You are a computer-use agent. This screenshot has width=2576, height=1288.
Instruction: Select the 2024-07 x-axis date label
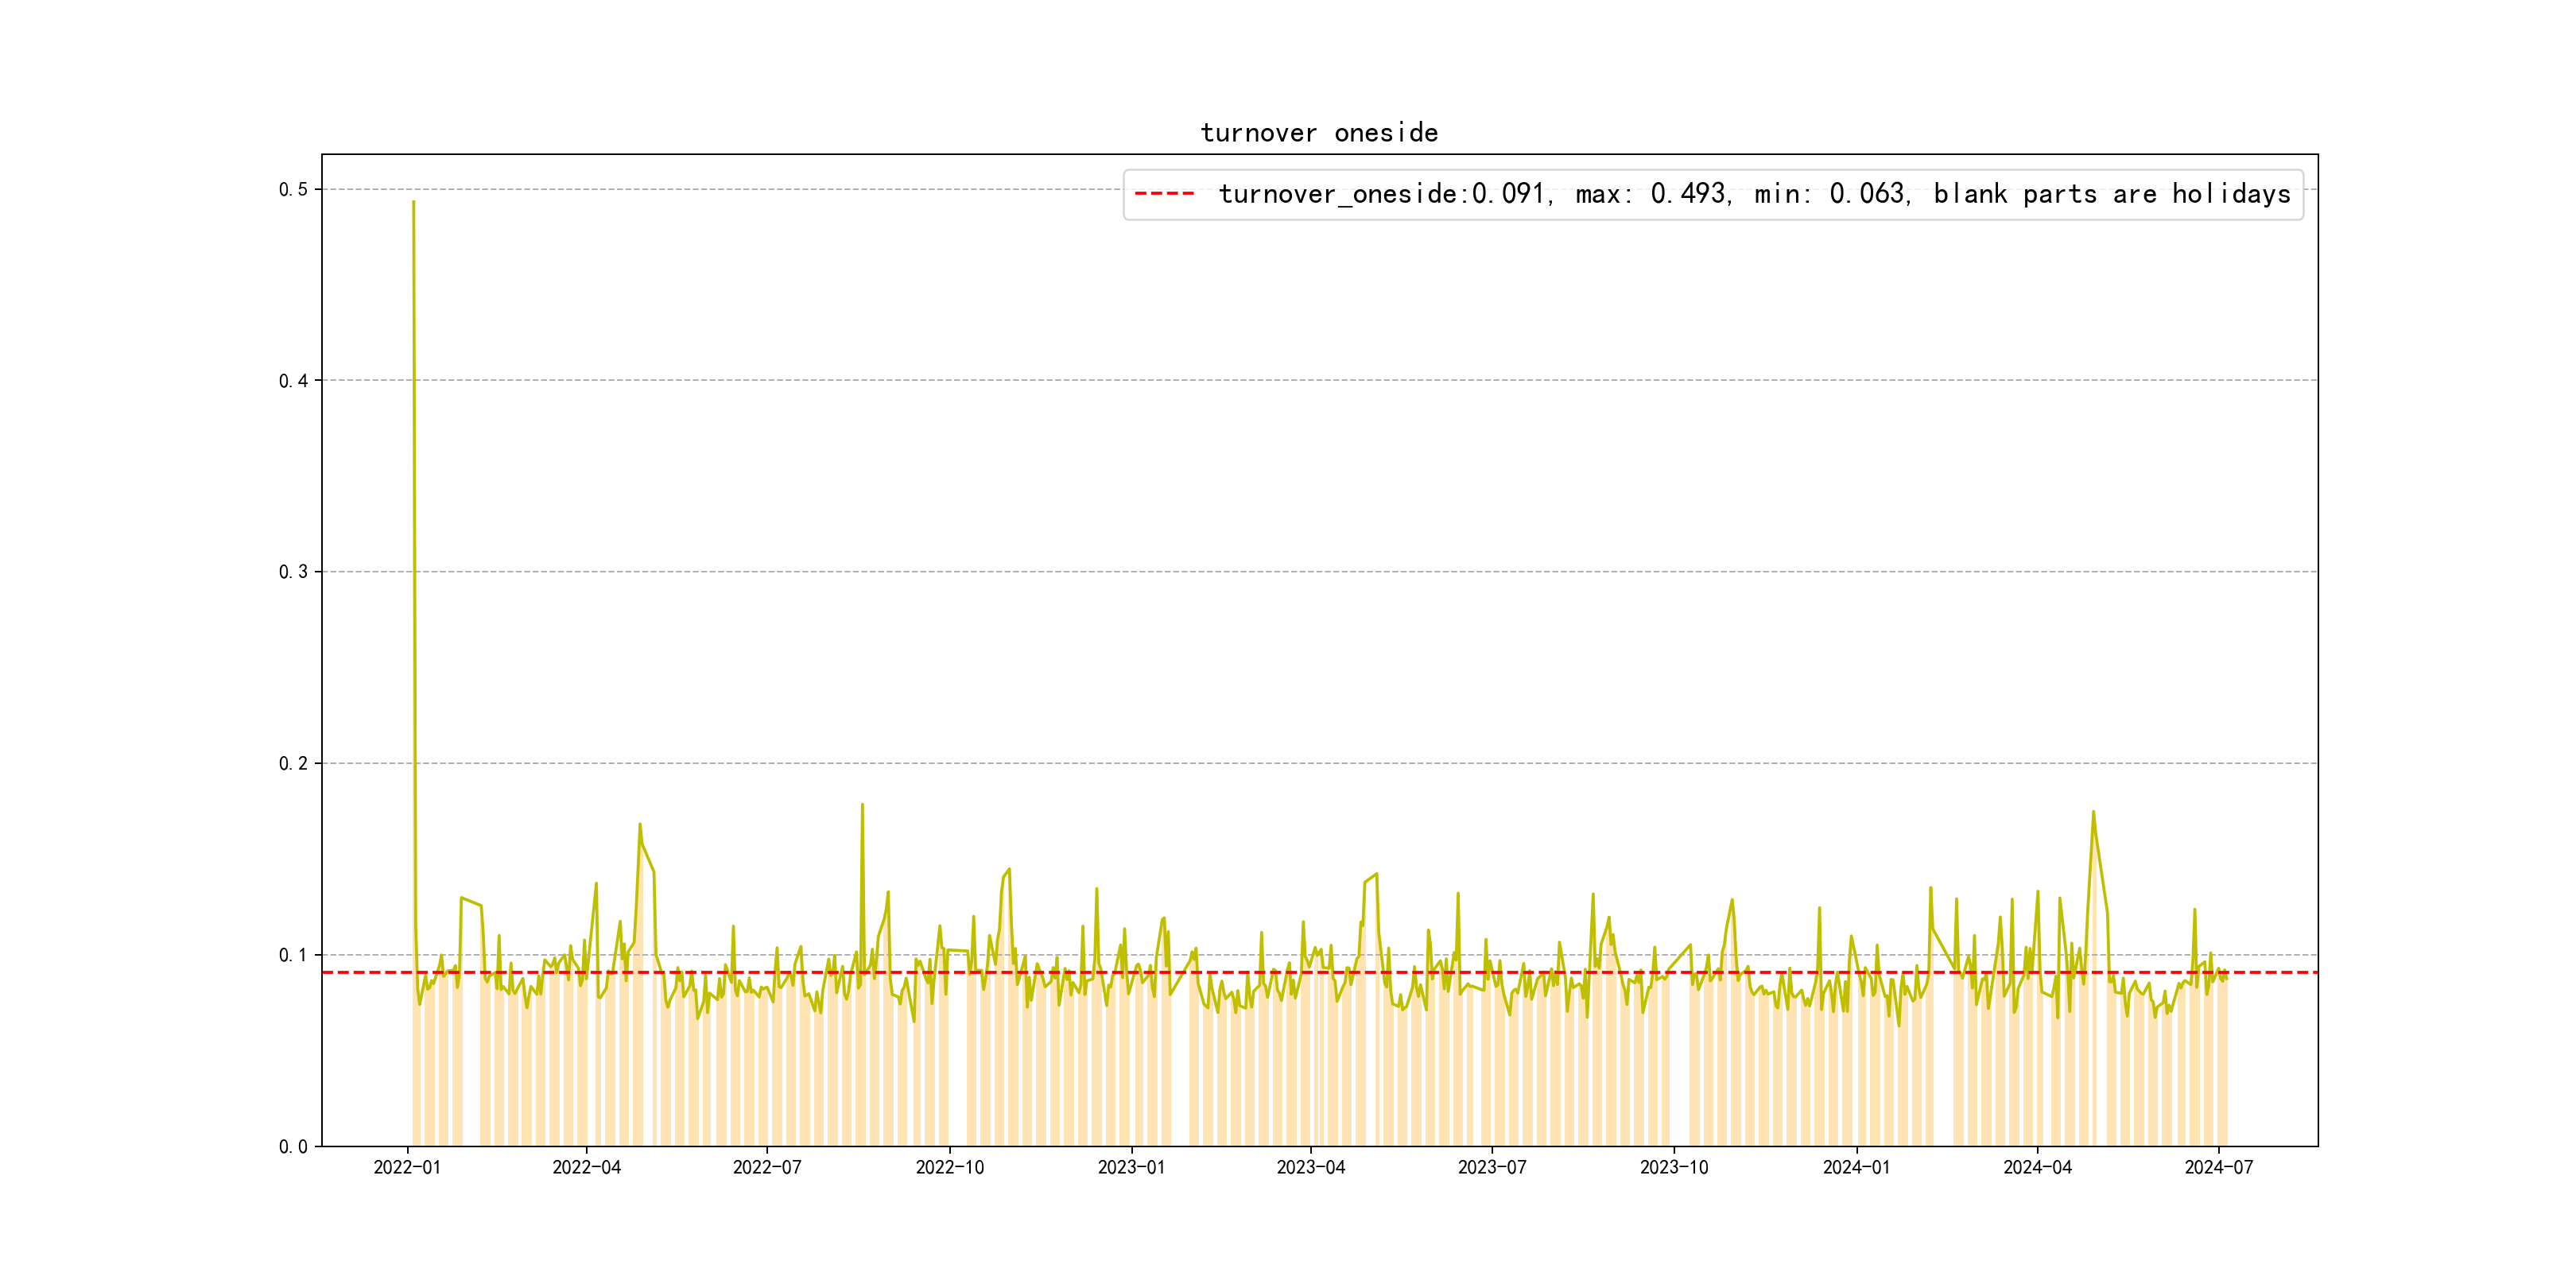[x=2218, y=1168]
